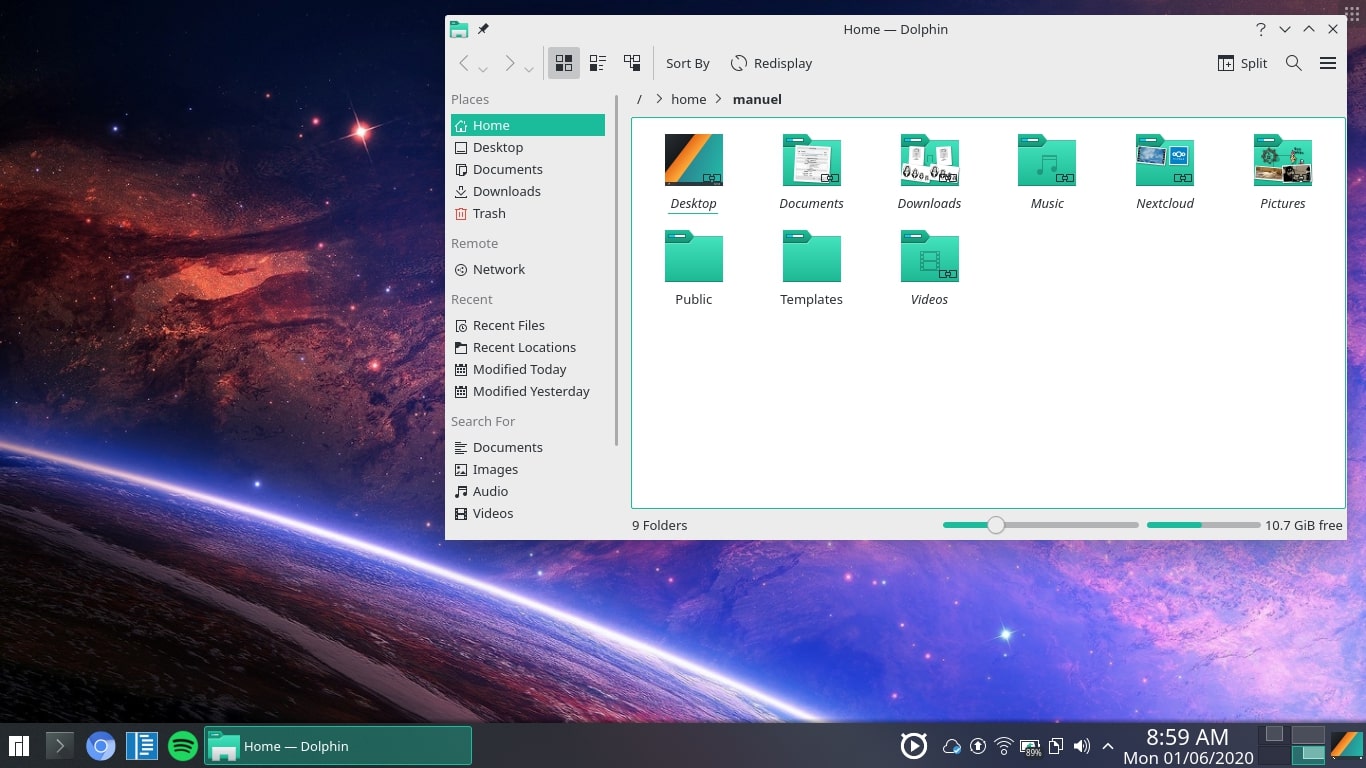This screenshot has height=768, width=1366.
Task: Click the Redisplay button
Action: pyautogui.click(x=771, y=63)
